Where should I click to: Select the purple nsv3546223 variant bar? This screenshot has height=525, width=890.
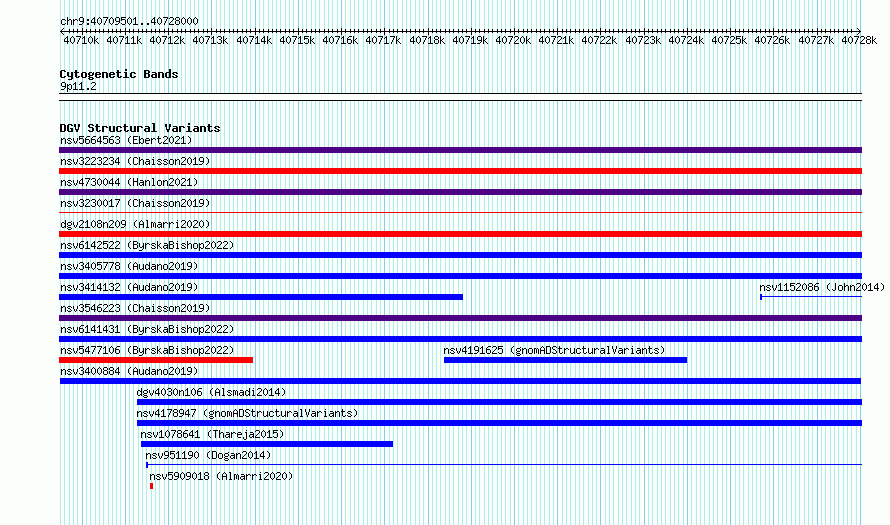pos(460,318)
